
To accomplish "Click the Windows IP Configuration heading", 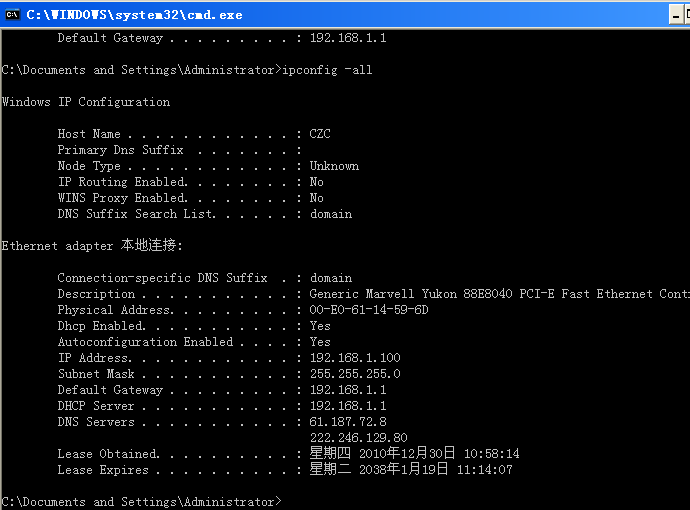I will (x=86, y=102).
